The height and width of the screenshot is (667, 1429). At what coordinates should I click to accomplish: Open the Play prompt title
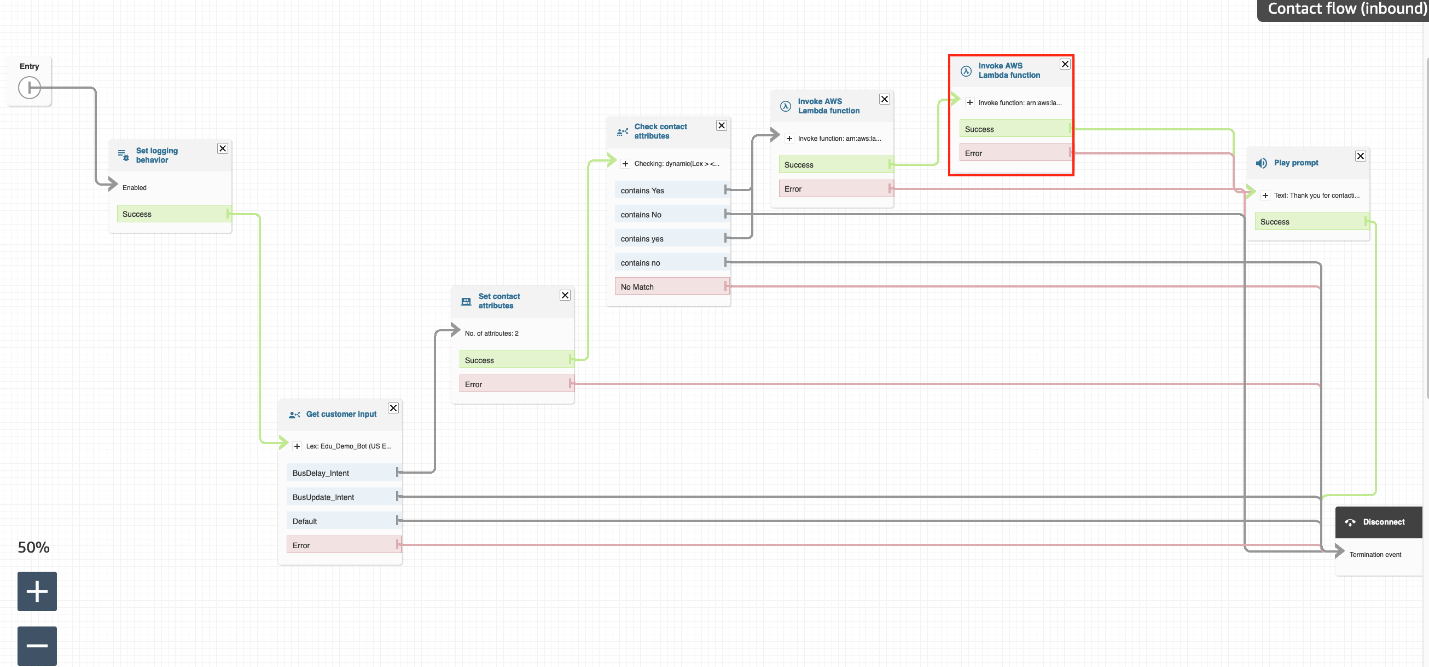[1296, 162]
